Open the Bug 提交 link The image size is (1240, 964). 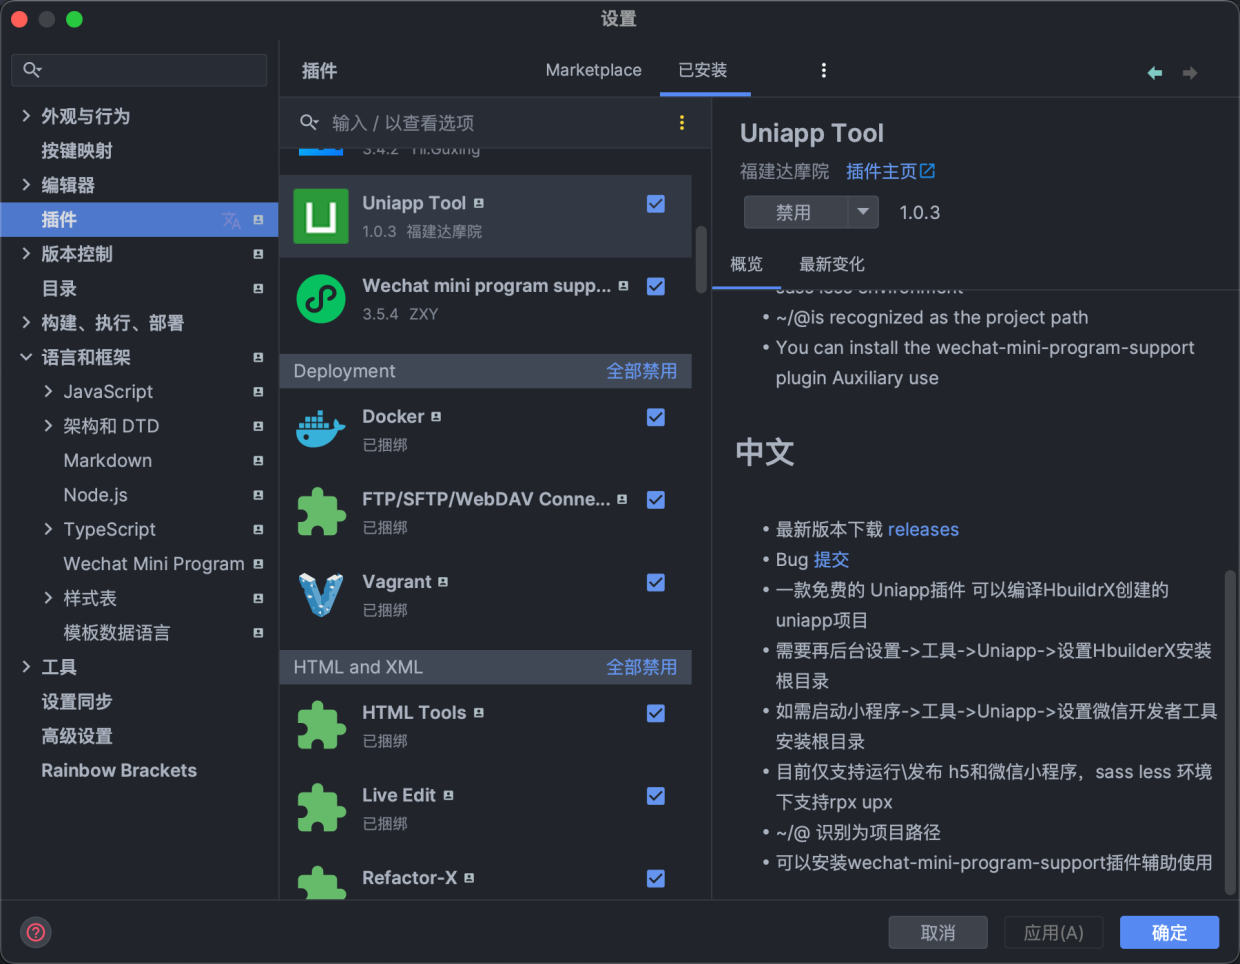pyautogui.click(x=831, y=560)
